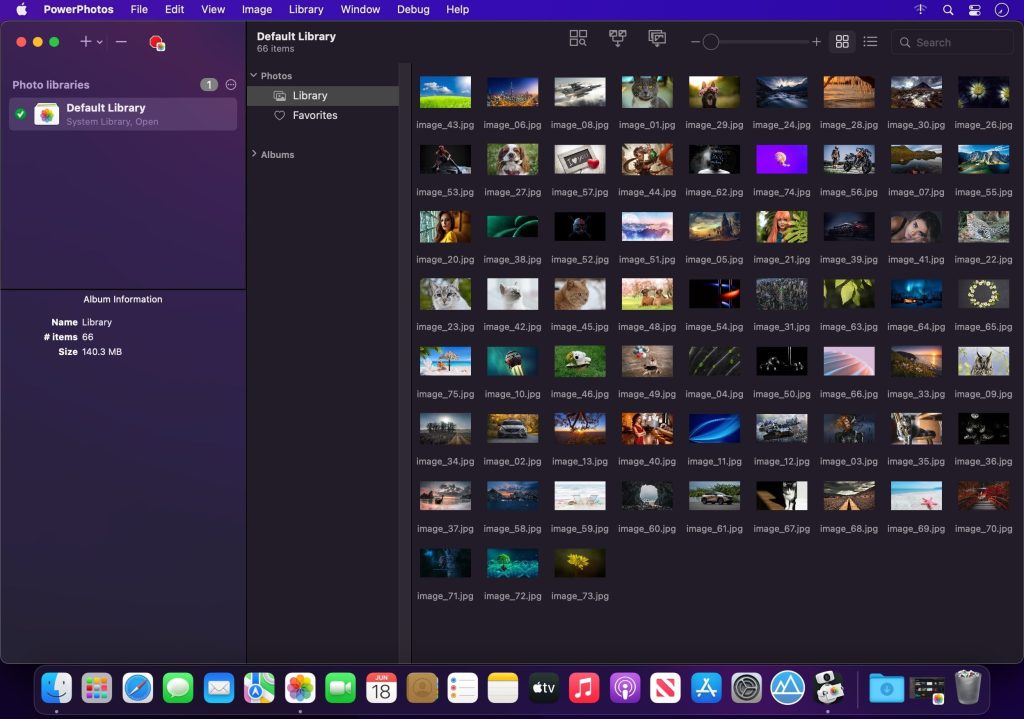Image resolution: width=1024 pixels, height=719 pixels.
Task: Open the Debug menu
Action: [x=412, y=9]
